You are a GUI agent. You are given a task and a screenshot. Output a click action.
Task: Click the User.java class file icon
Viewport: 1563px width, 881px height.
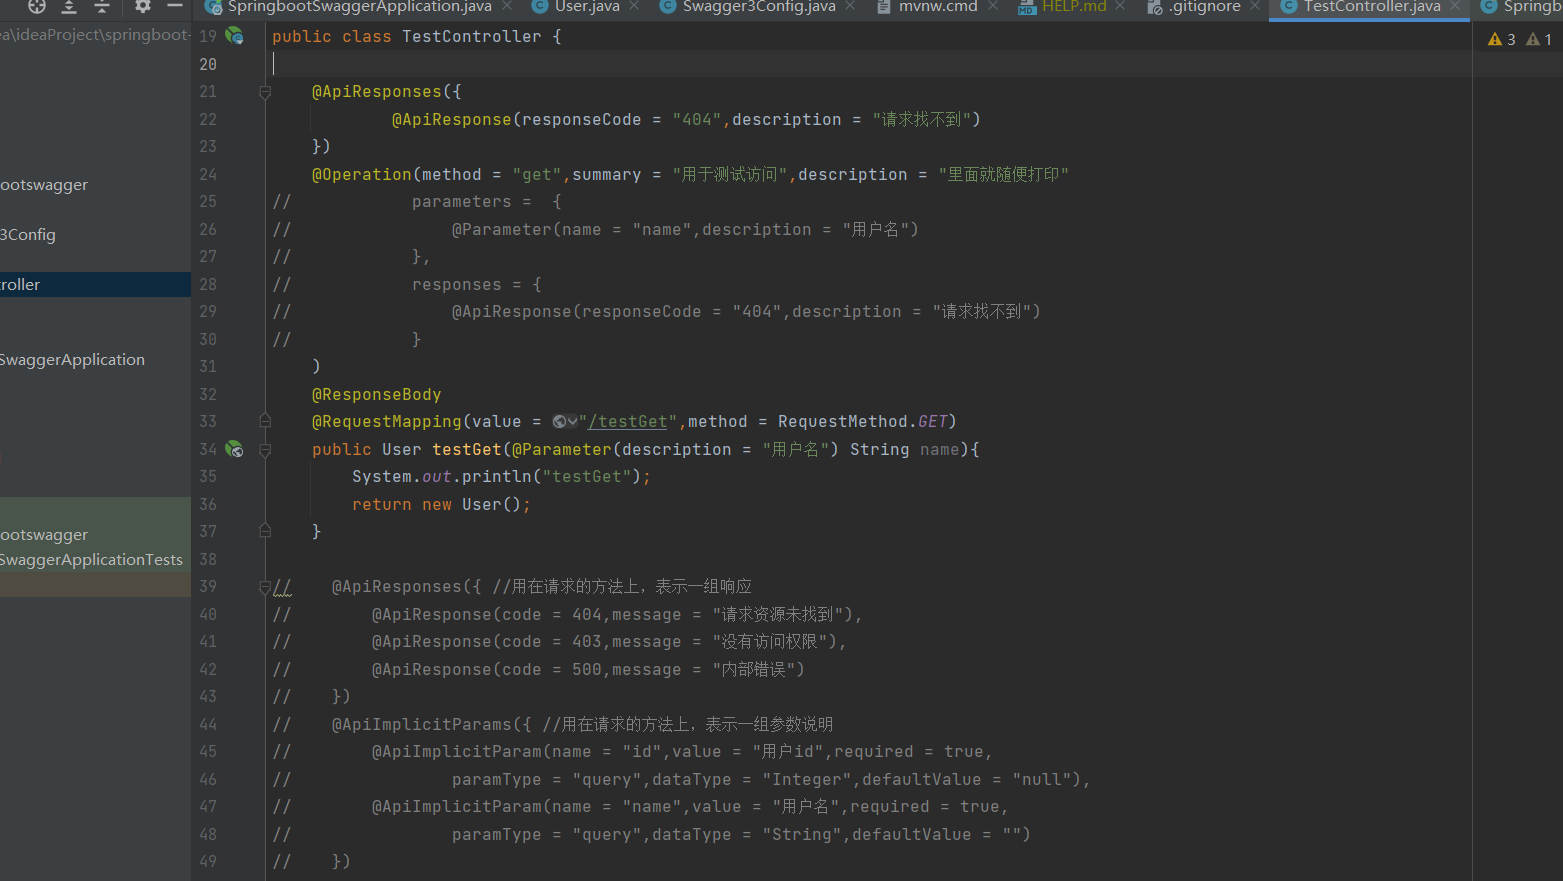point(540,7)
